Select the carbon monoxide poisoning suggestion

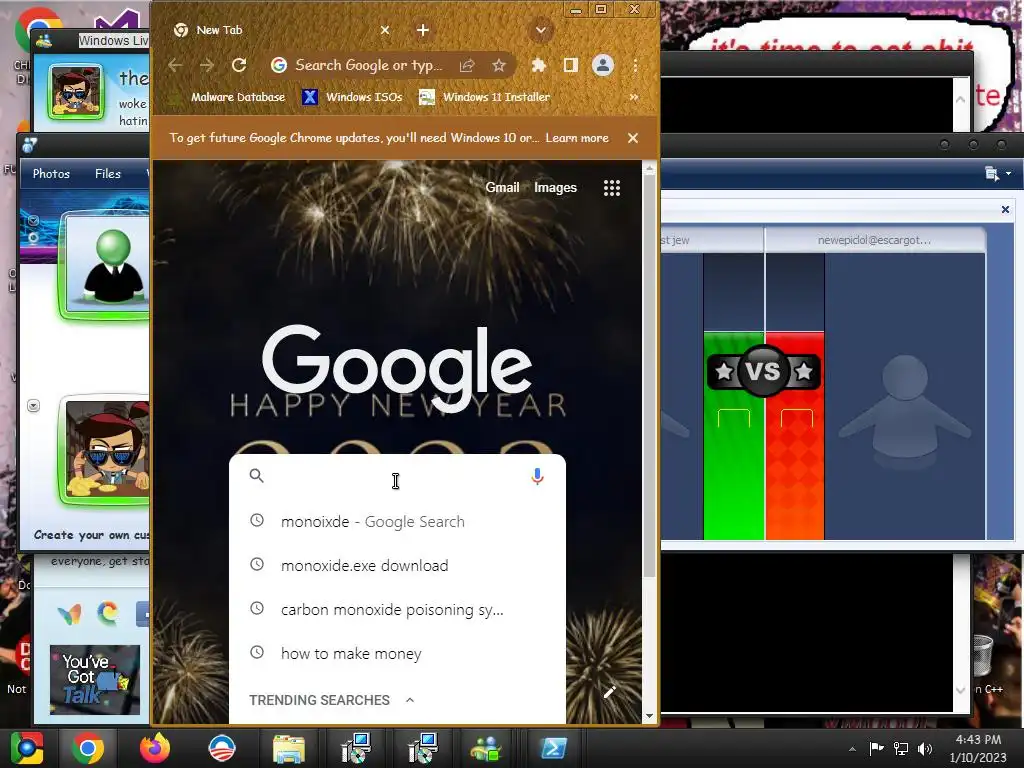[x=397, y=609]
